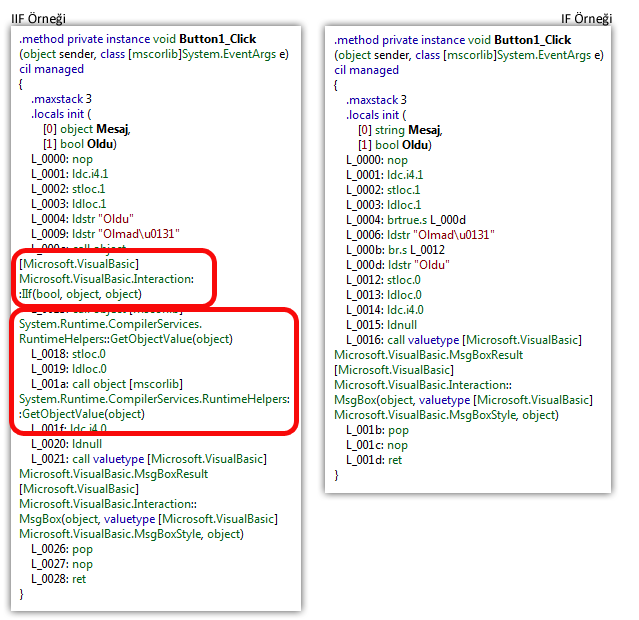Click the L_0018 stloc.0 instruction

[68, 353]
